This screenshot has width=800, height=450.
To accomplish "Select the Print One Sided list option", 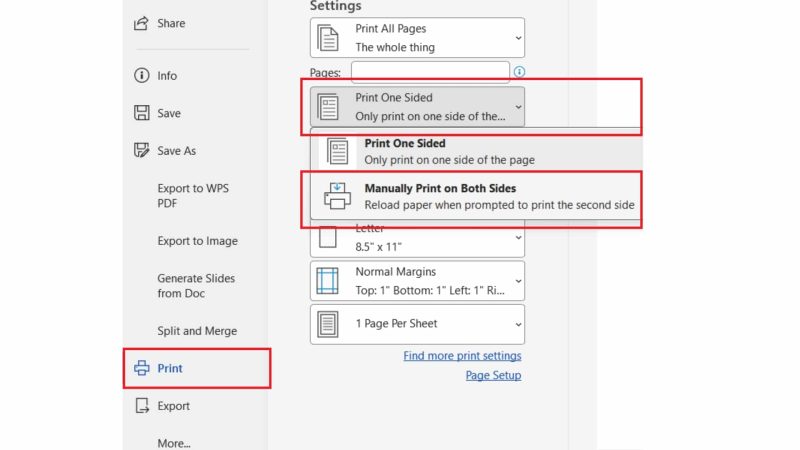I will click(476, 151).
